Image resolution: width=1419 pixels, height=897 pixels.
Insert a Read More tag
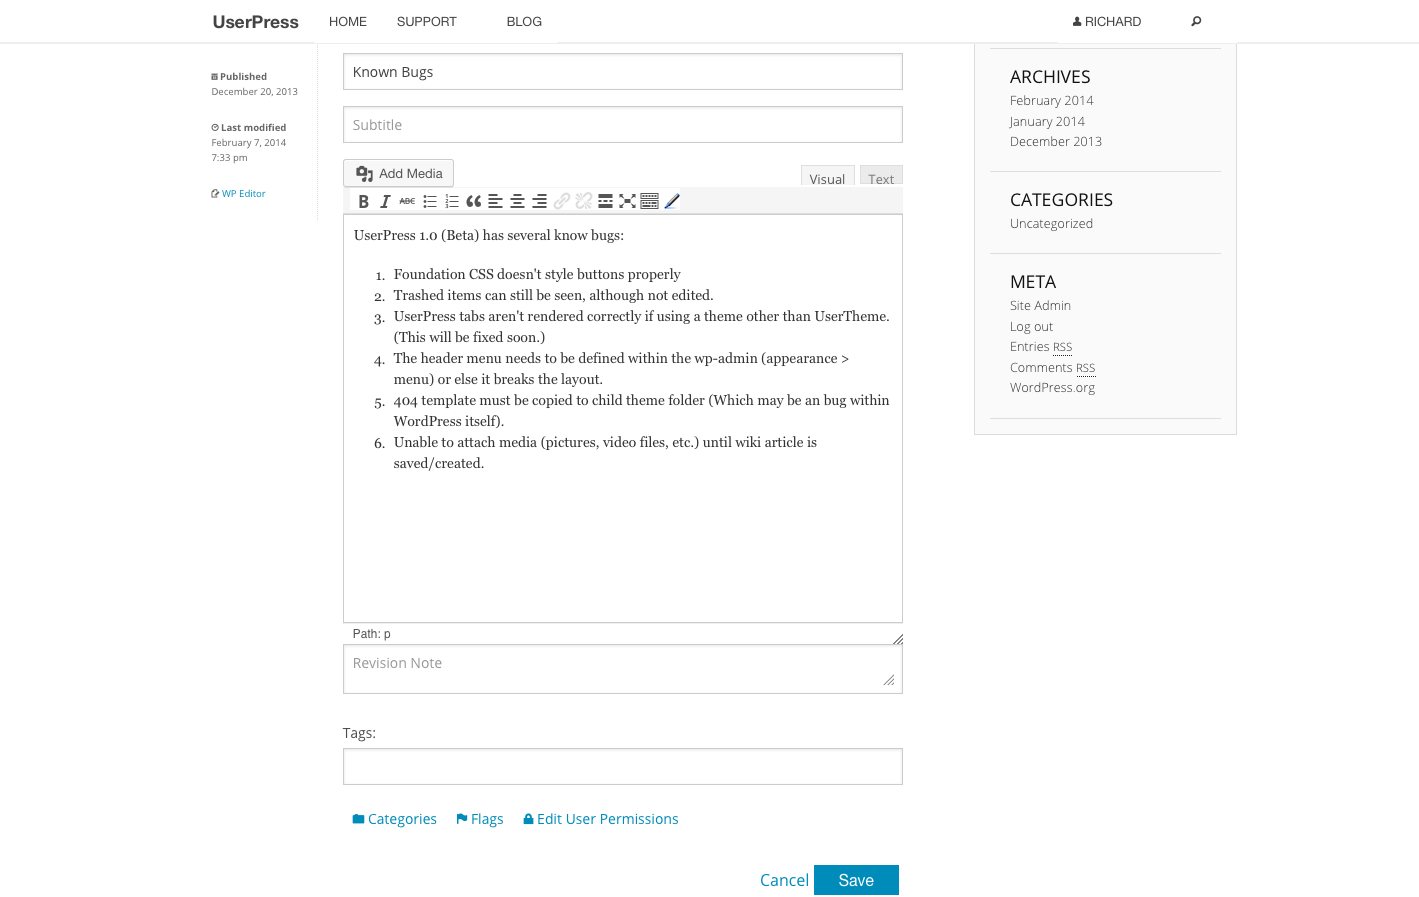click(605, 201)
